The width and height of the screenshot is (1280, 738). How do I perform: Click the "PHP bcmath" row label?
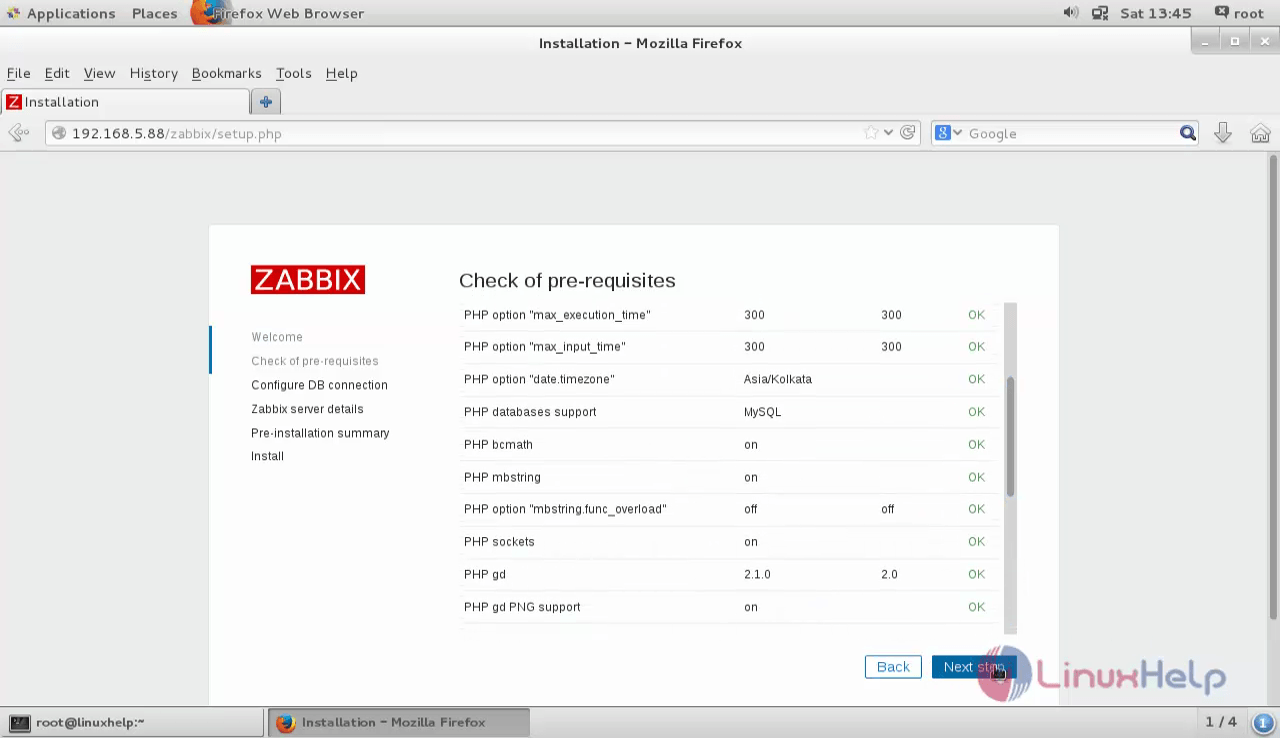pos(498,444)
